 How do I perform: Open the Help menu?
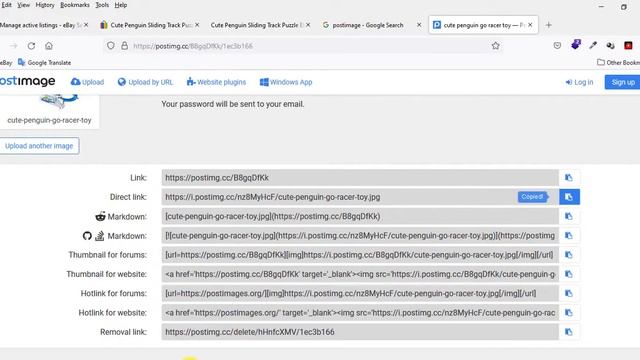point(120,5)
